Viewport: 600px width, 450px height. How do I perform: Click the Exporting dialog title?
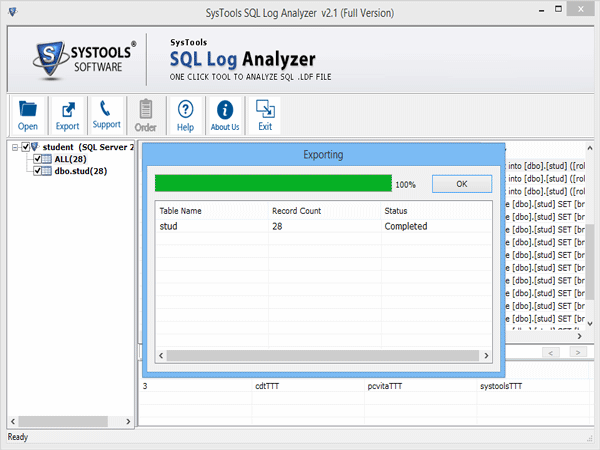323,154
